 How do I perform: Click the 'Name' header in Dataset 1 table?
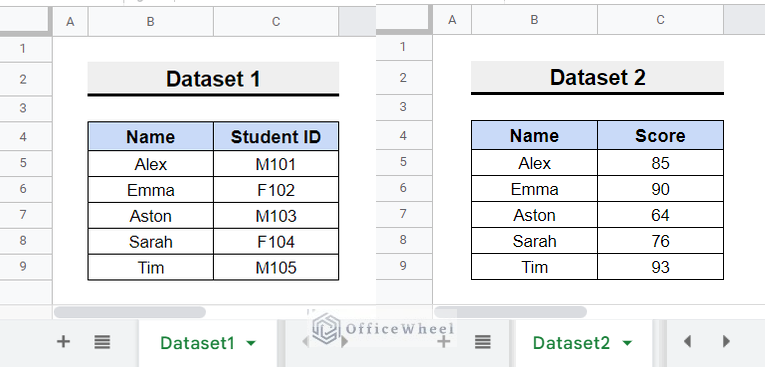[150, 137]
